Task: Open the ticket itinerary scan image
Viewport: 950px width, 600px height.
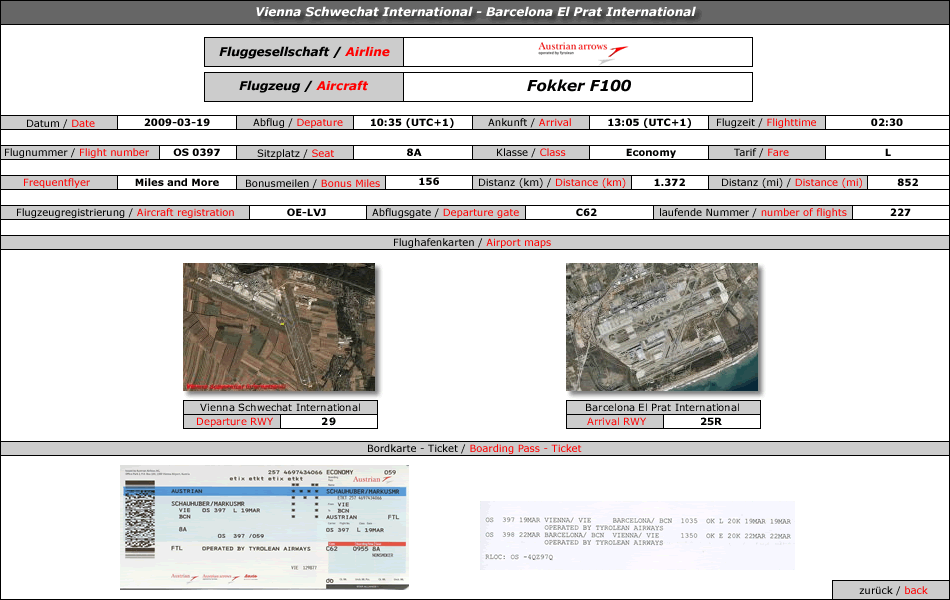Action: (x=637, y=535)
